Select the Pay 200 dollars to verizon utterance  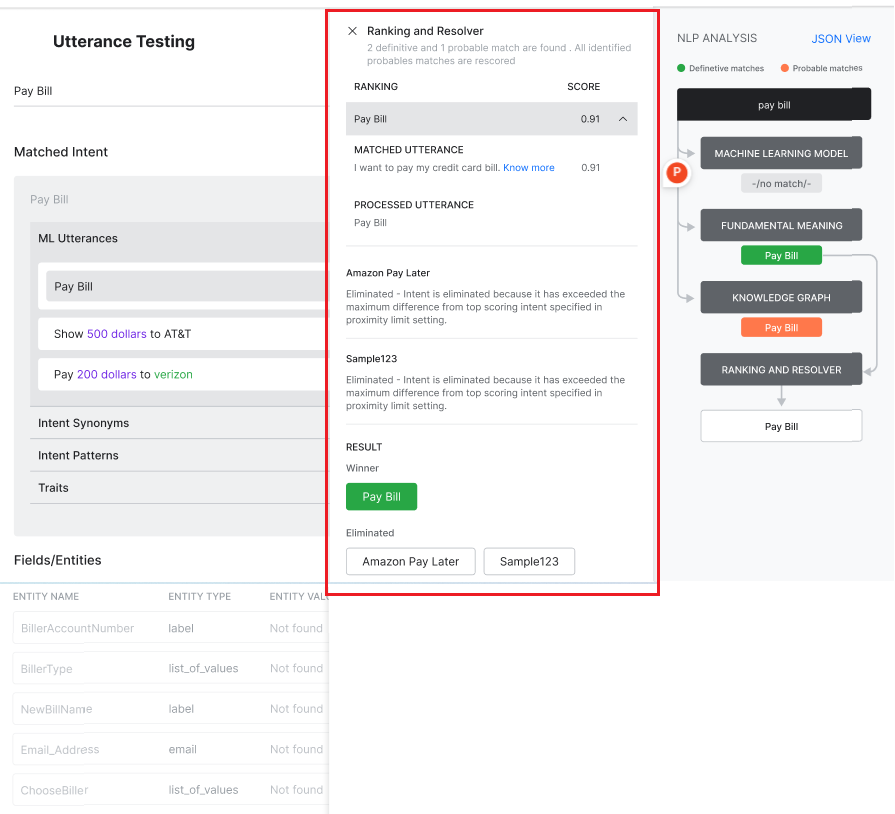tap(123, 374)
